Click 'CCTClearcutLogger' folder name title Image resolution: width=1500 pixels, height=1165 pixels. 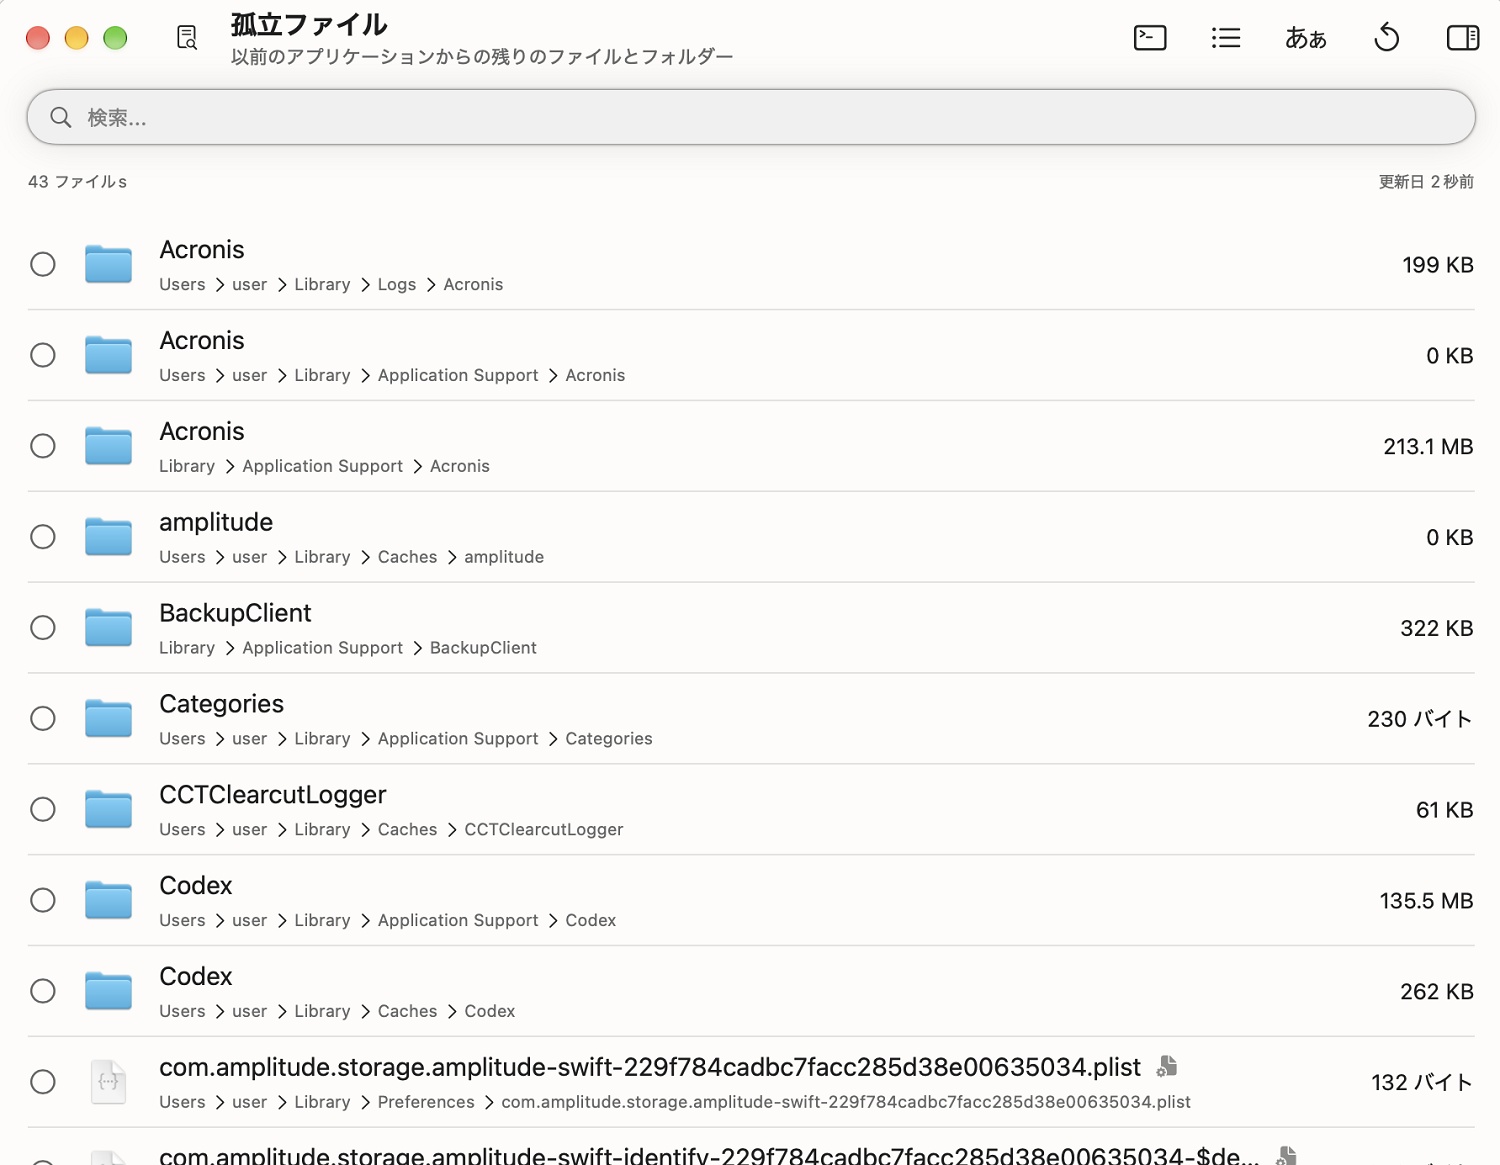click(273, 795)
